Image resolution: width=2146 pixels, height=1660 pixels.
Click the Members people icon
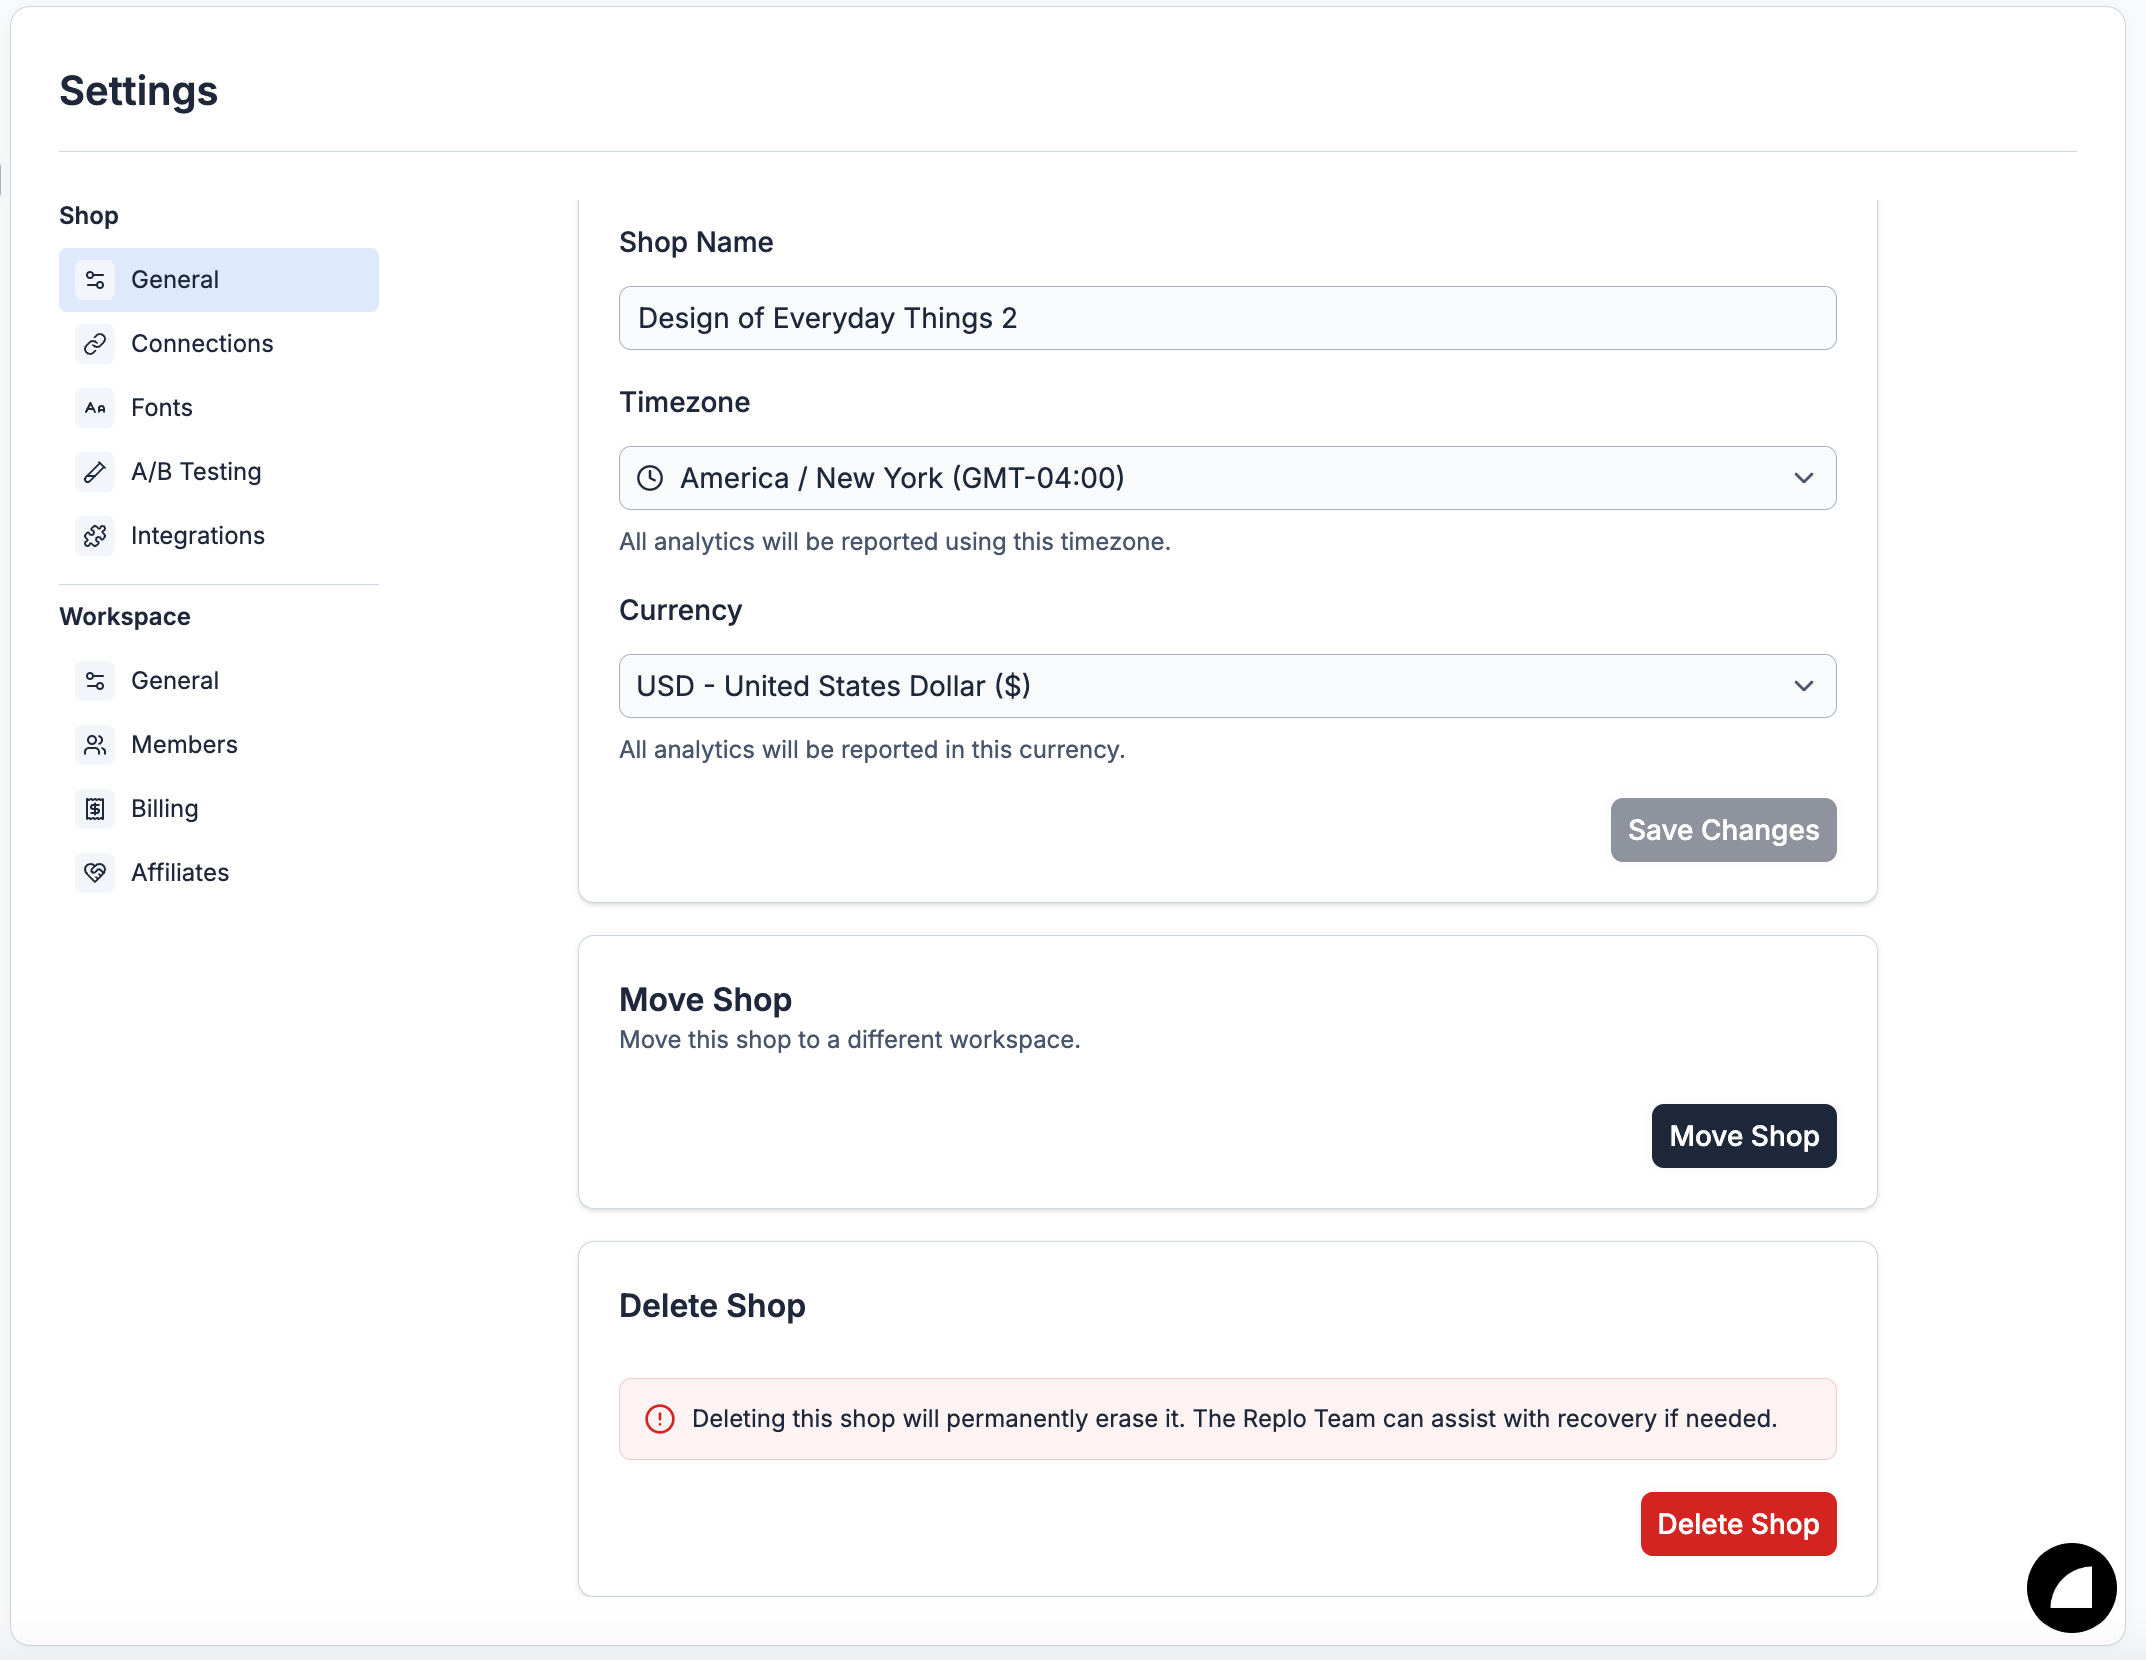click(x=95, y=745)
